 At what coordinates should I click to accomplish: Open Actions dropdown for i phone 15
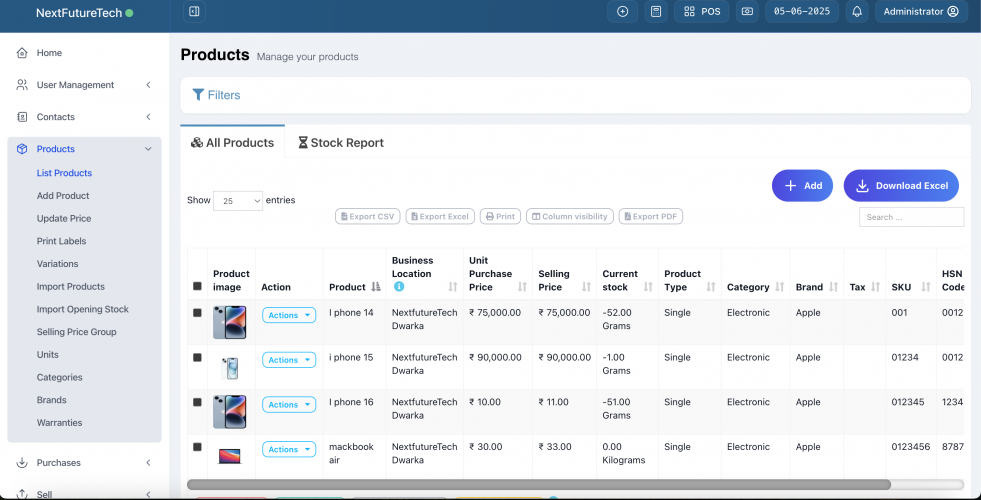[289, 360]
